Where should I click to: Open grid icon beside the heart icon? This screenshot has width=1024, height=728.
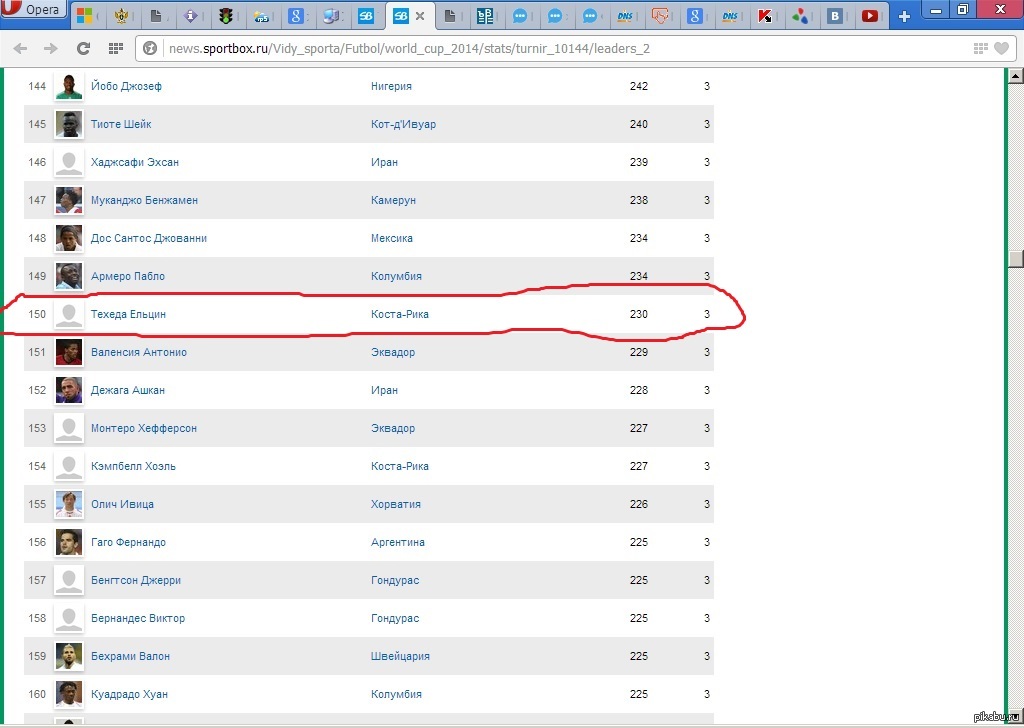point(980,48)
